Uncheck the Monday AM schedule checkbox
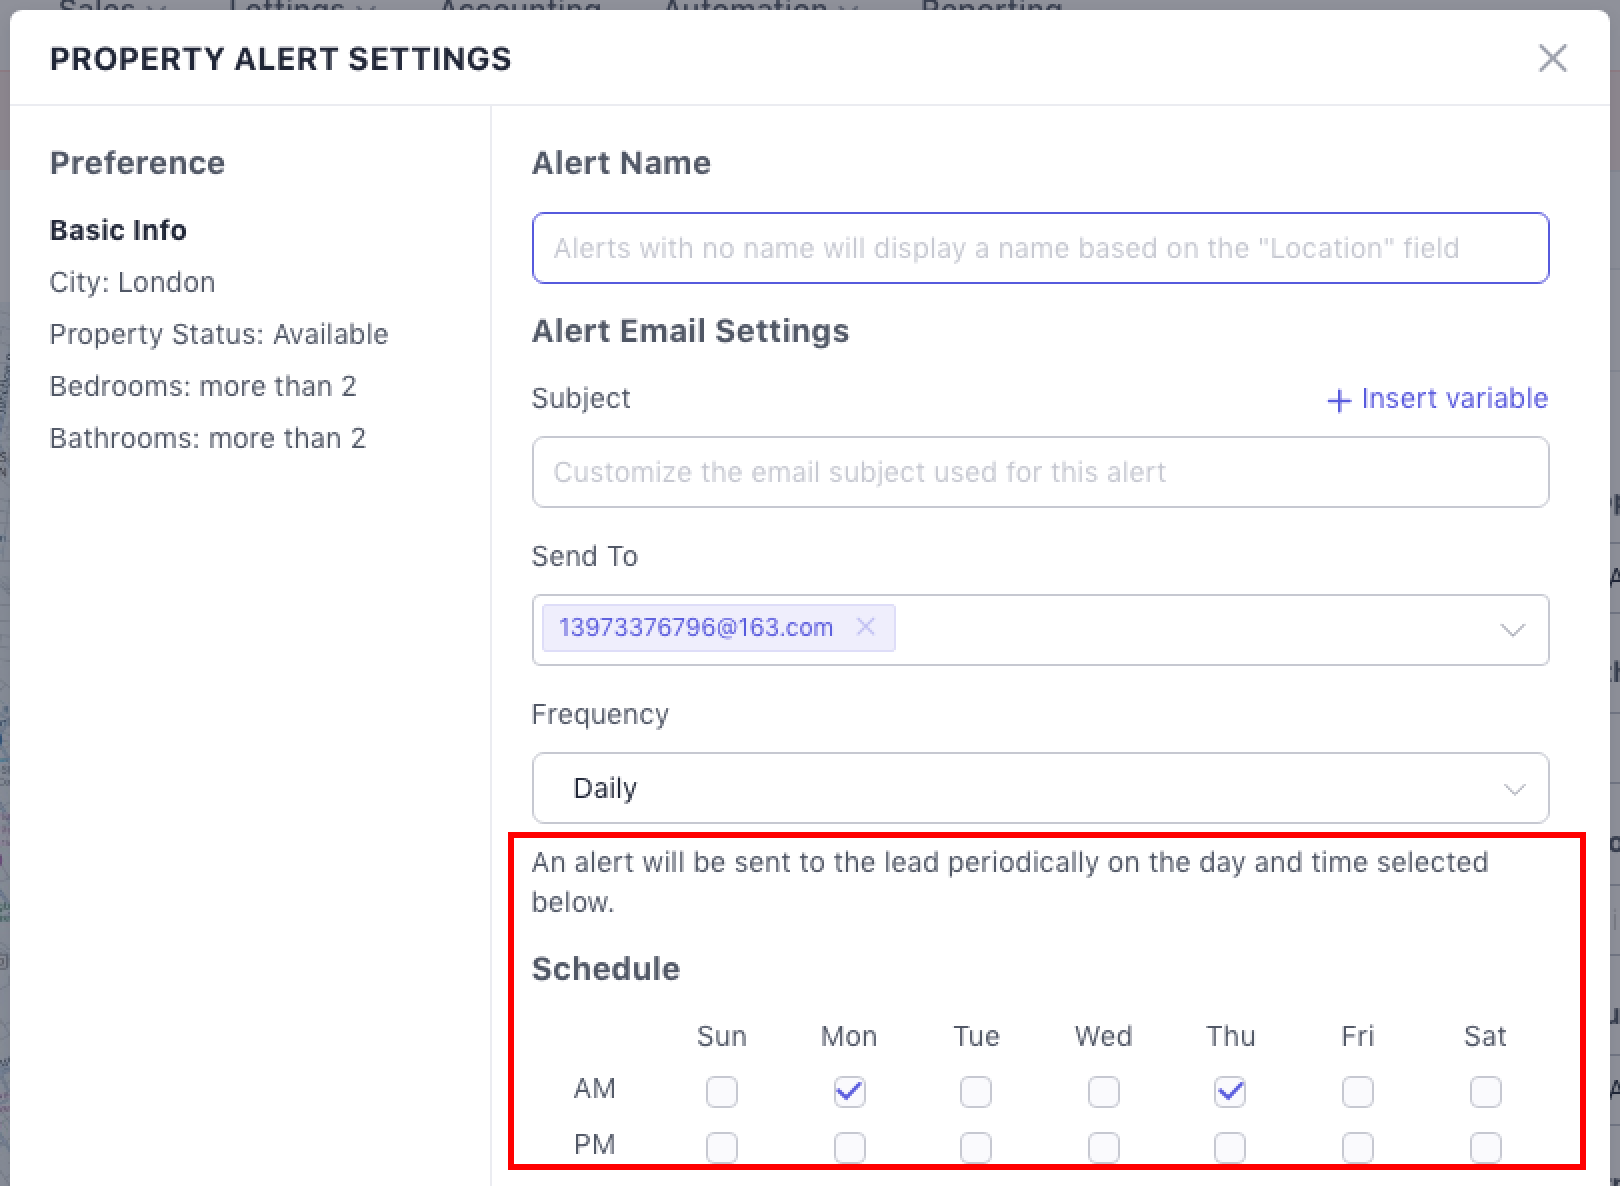Viewport: 1620px width, 1186px height. (849, 1091)
